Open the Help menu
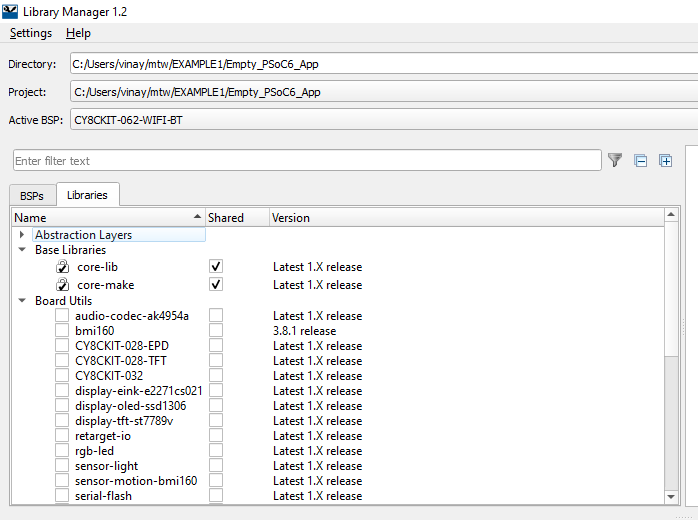This screenshot has height=520, width=698. pos(78,33)
